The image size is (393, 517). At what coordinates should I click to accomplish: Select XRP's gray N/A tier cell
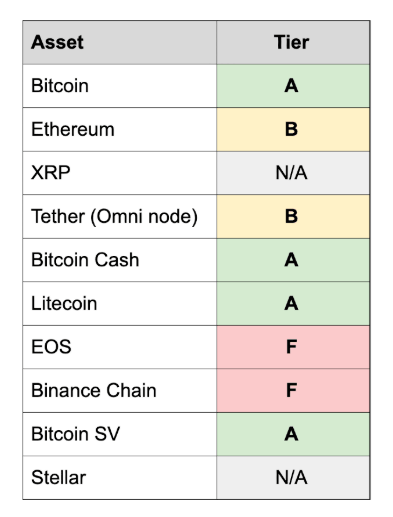(x=293, y=173)
